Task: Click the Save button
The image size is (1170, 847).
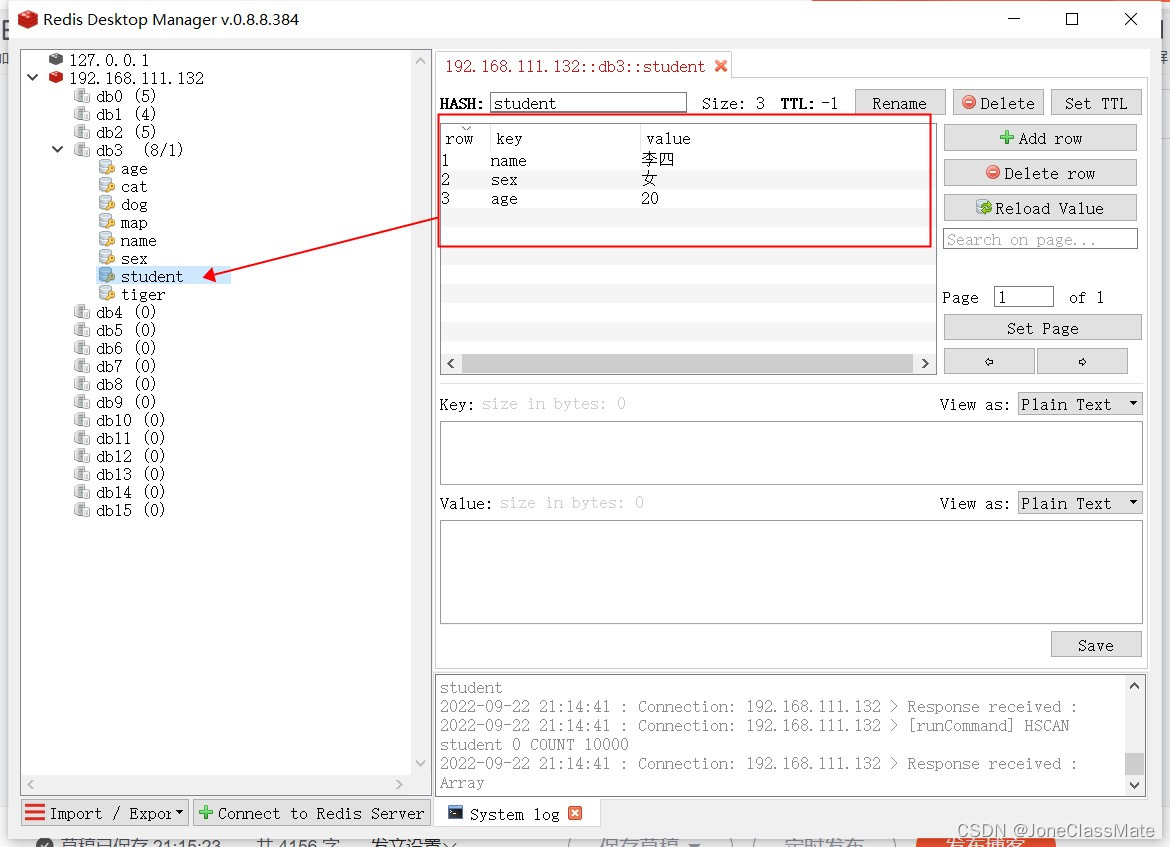Action: click(x=1096, y=645)
